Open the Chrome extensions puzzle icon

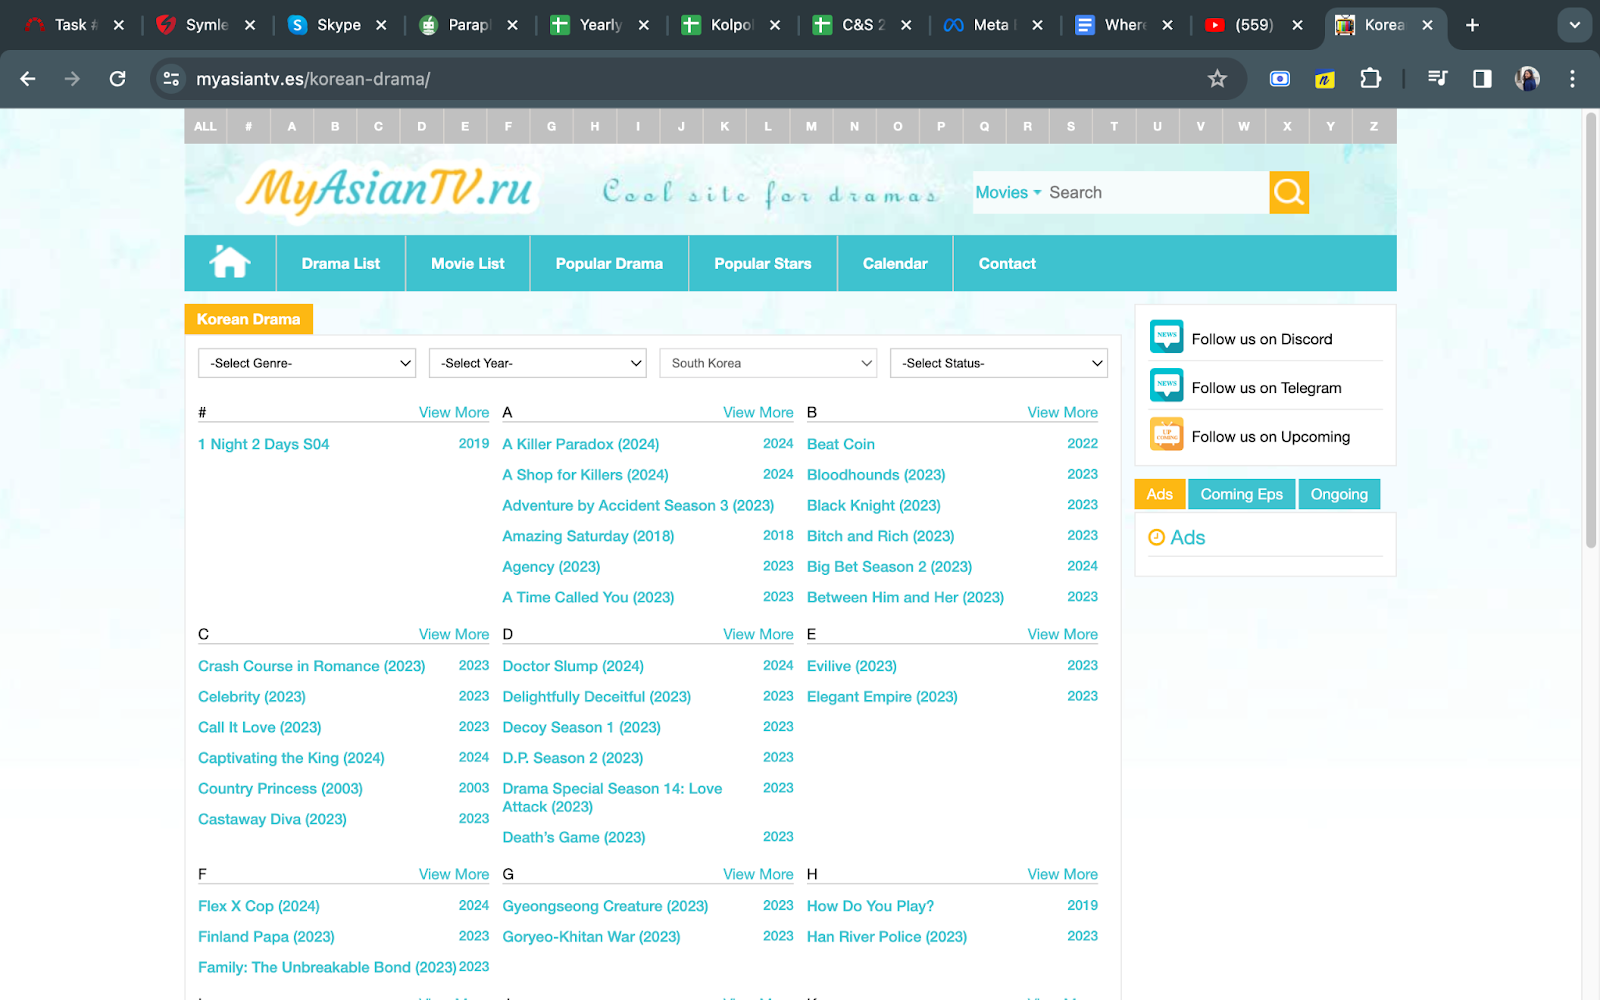click(x=1371, y=79)
